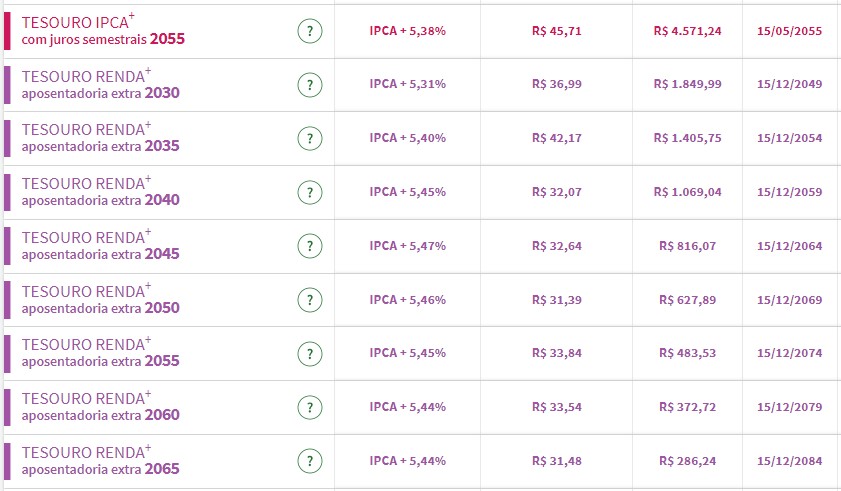Select minimum investment R$ 31,48
Screen dimensions: 841x491
557,461
